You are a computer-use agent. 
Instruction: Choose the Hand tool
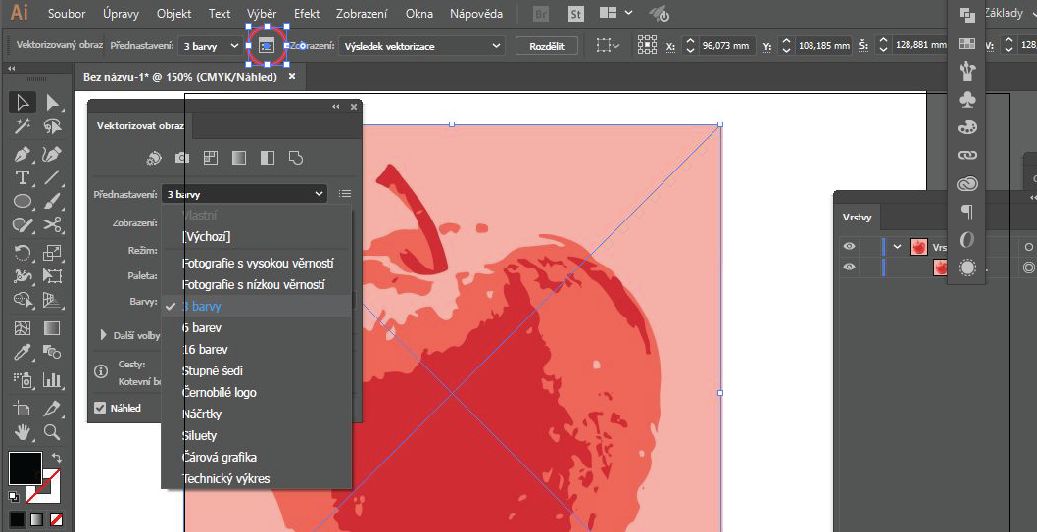22,432
